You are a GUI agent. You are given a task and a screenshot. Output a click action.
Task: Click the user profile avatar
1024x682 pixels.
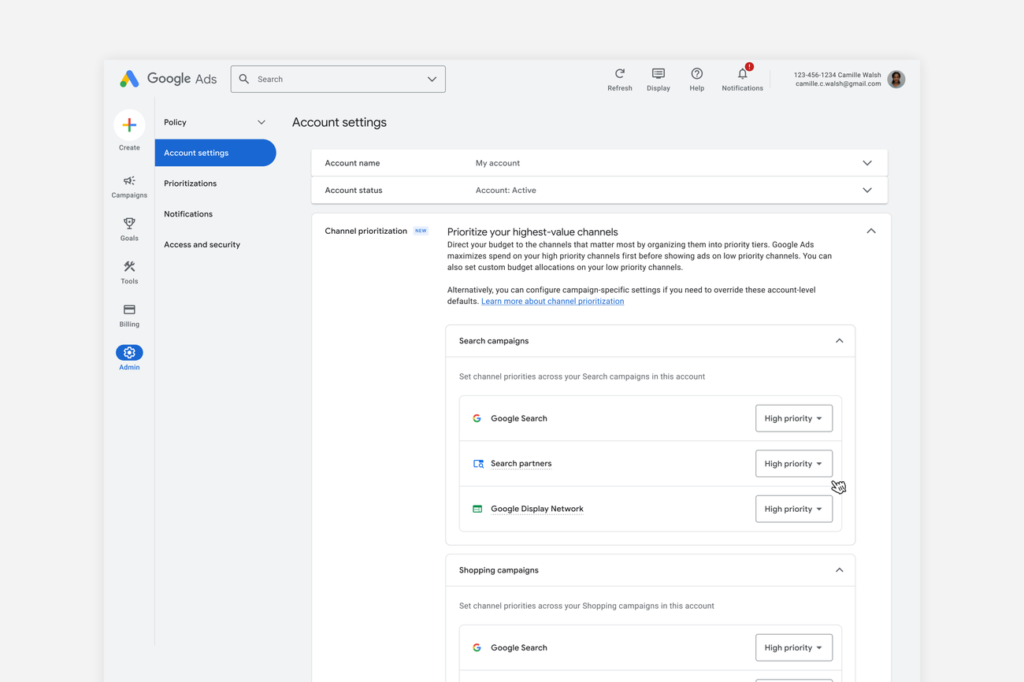(x=896, y=79)
